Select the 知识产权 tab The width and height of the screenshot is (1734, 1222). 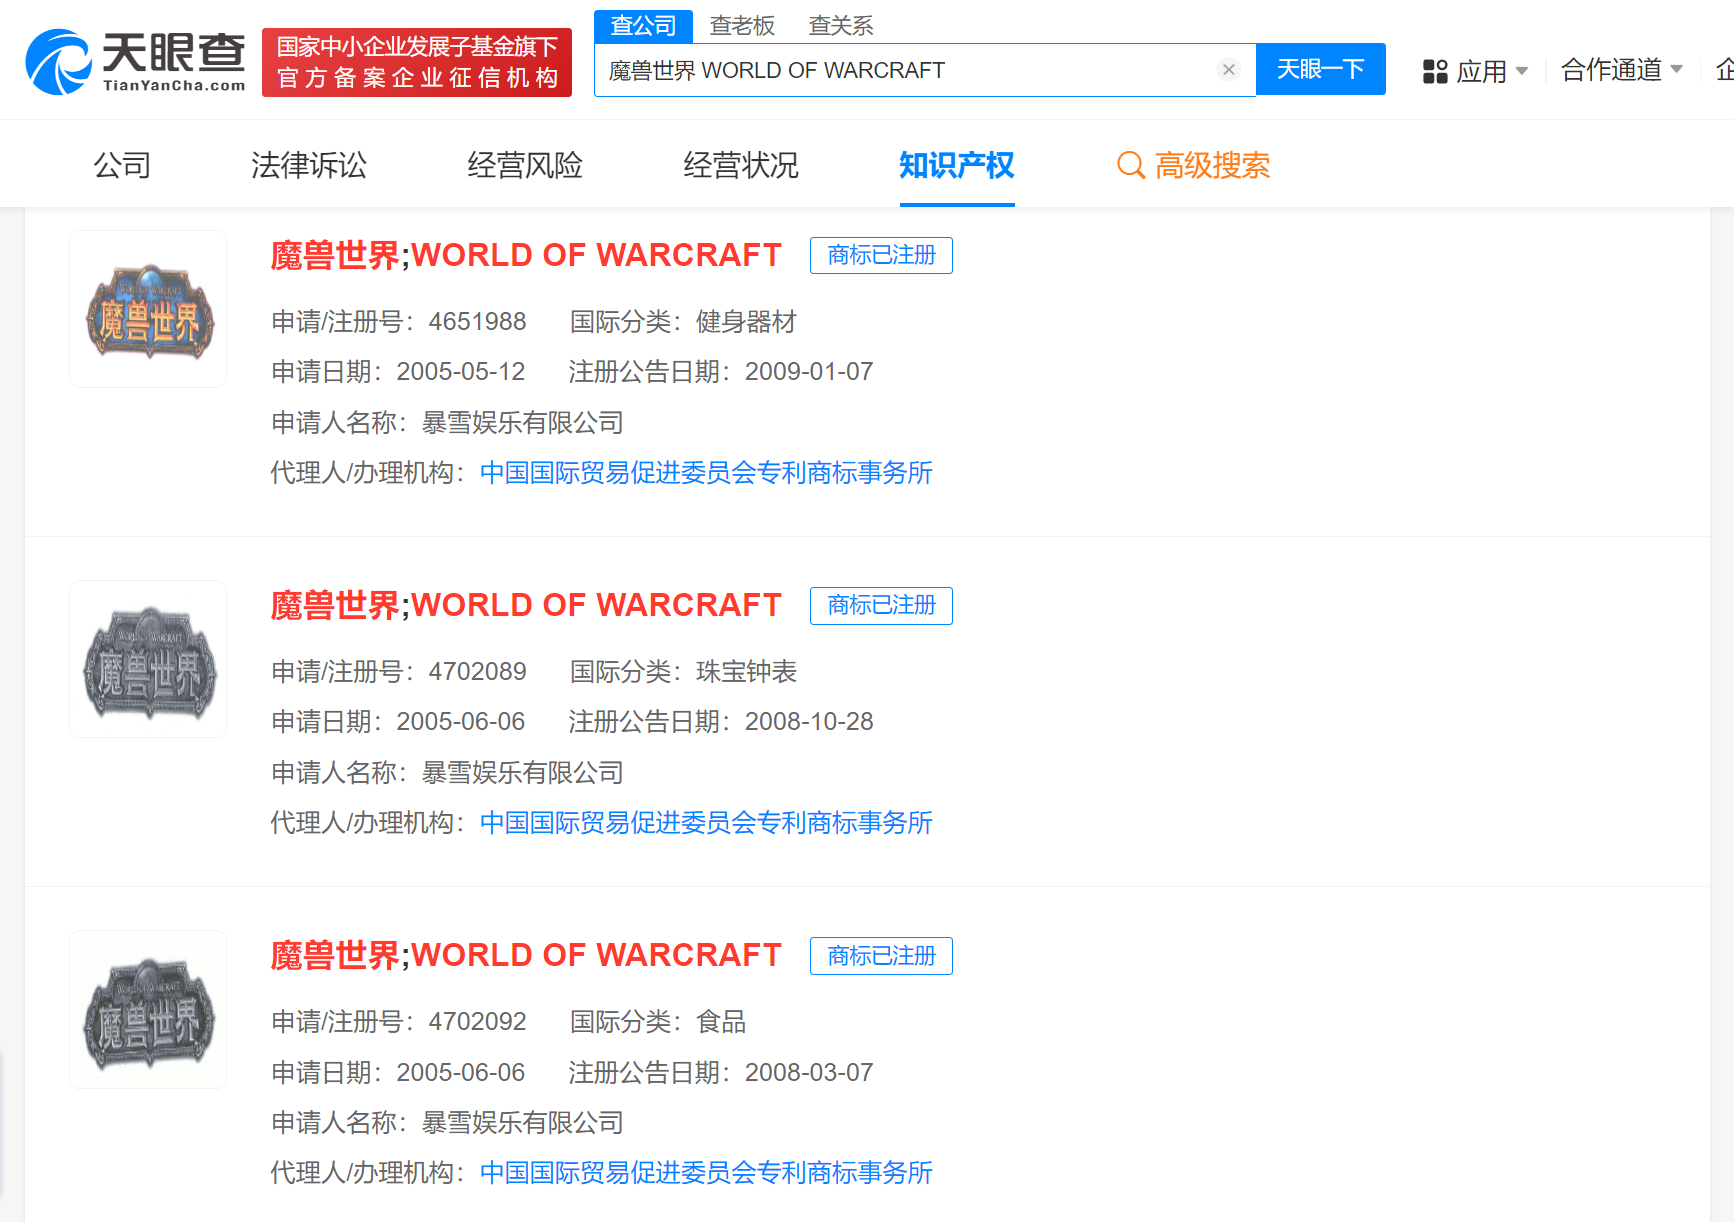957,165
